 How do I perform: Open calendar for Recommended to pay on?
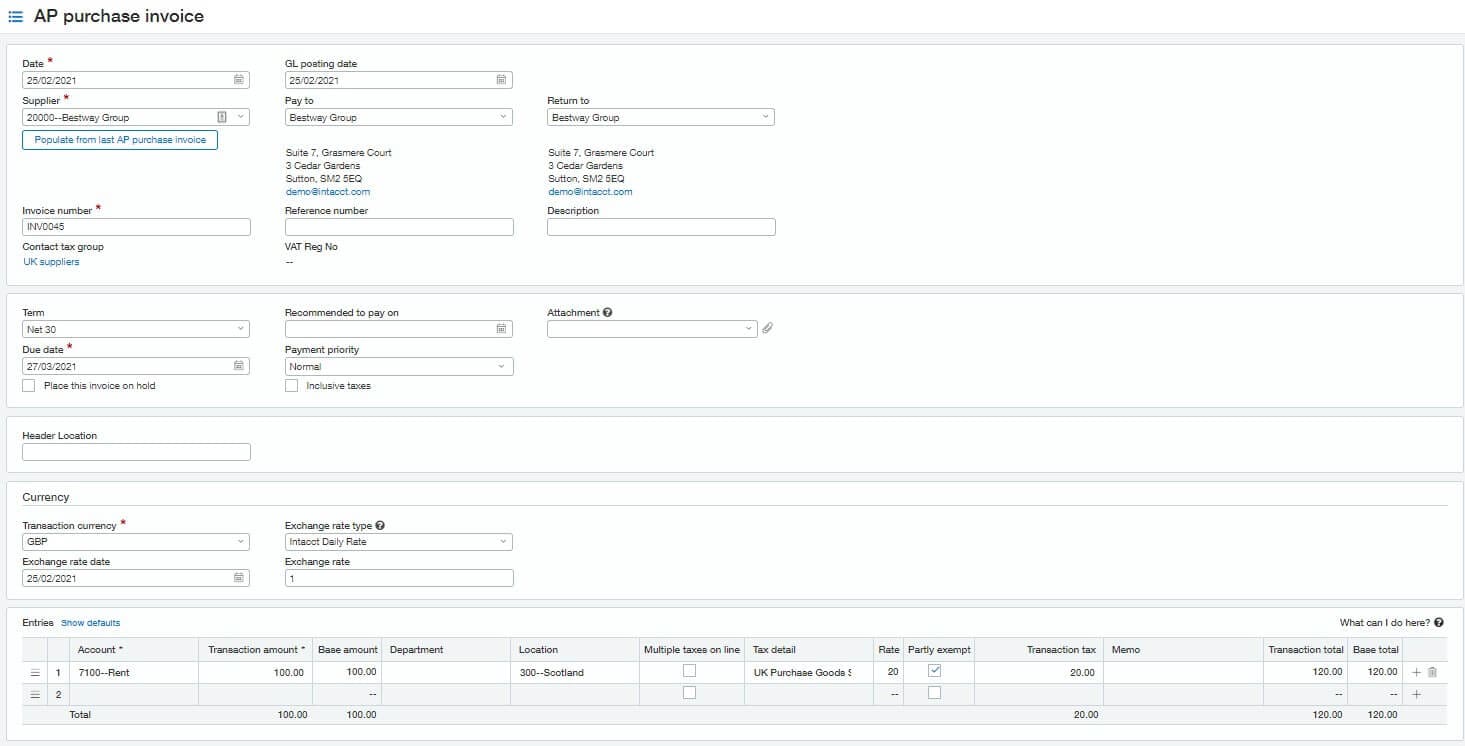pos(502,329)
